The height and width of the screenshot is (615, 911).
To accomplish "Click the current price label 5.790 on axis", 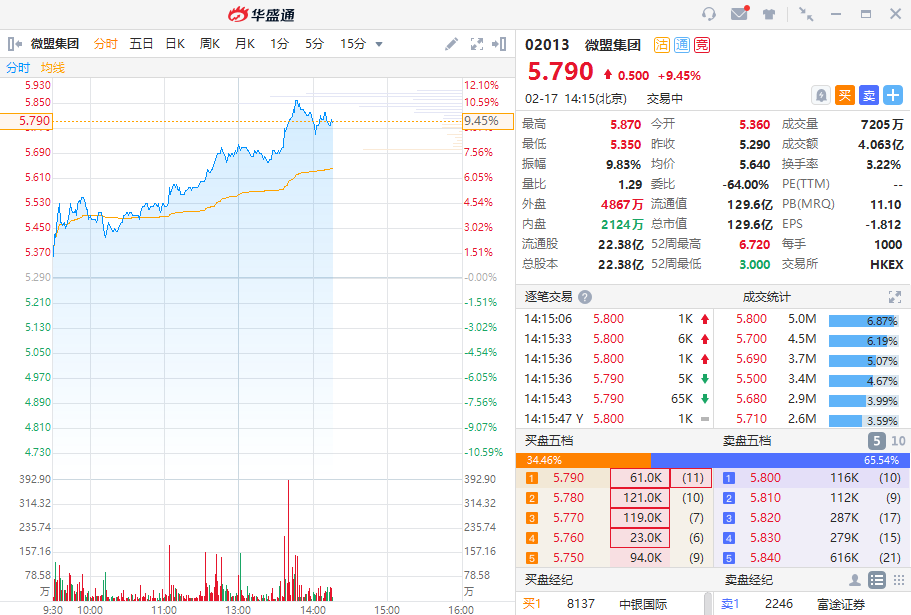I will 27,121.
